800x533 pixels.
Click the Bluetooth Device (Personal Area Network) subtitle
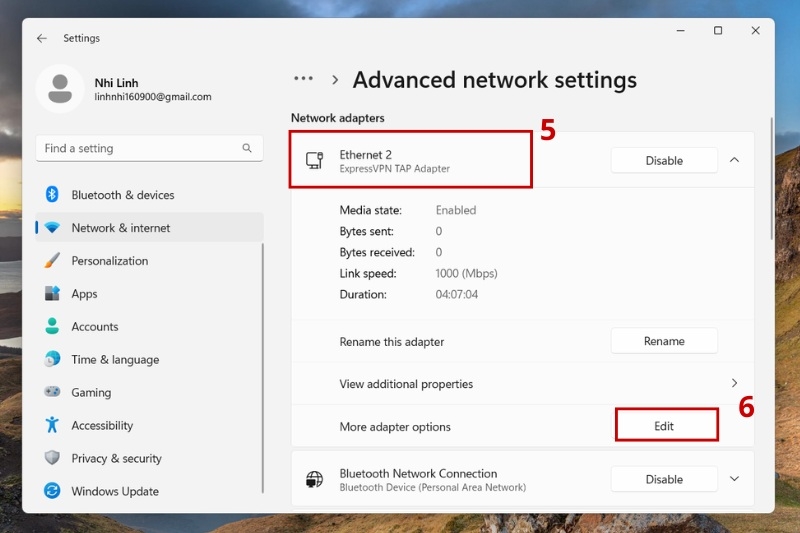[x=433, y=487]
